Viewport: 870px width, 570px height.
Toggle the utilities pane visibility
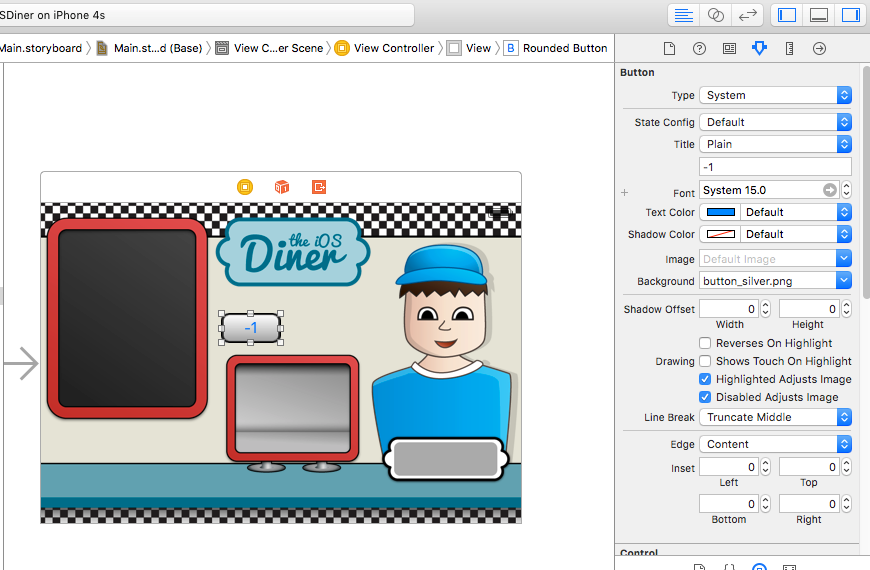point(851,15)
